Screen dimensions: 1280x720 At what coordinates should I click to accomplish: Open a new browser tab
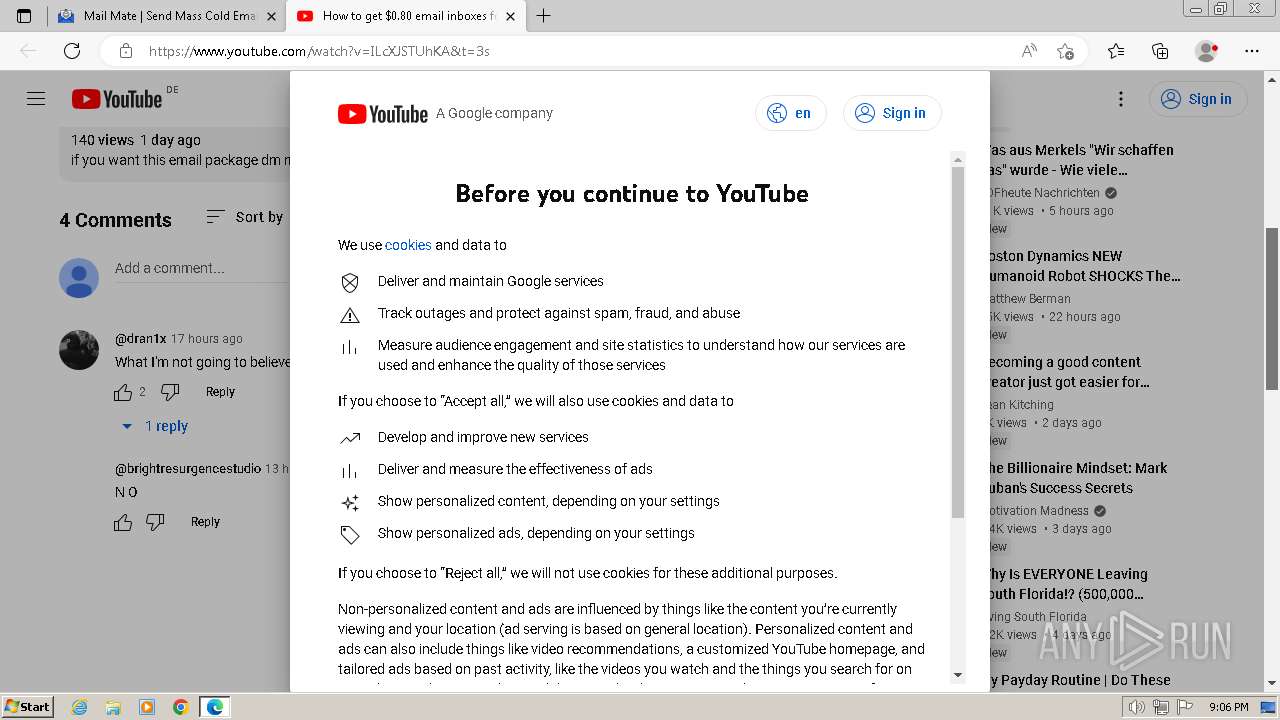pyautogui.click(x=543, y=16)
